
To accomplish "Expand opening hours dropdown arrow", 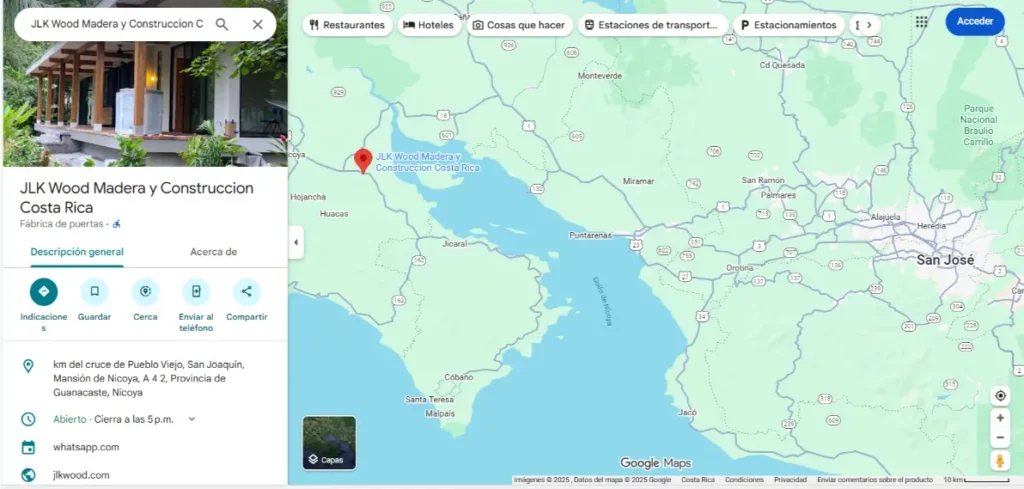I will [x=192, y=419].
